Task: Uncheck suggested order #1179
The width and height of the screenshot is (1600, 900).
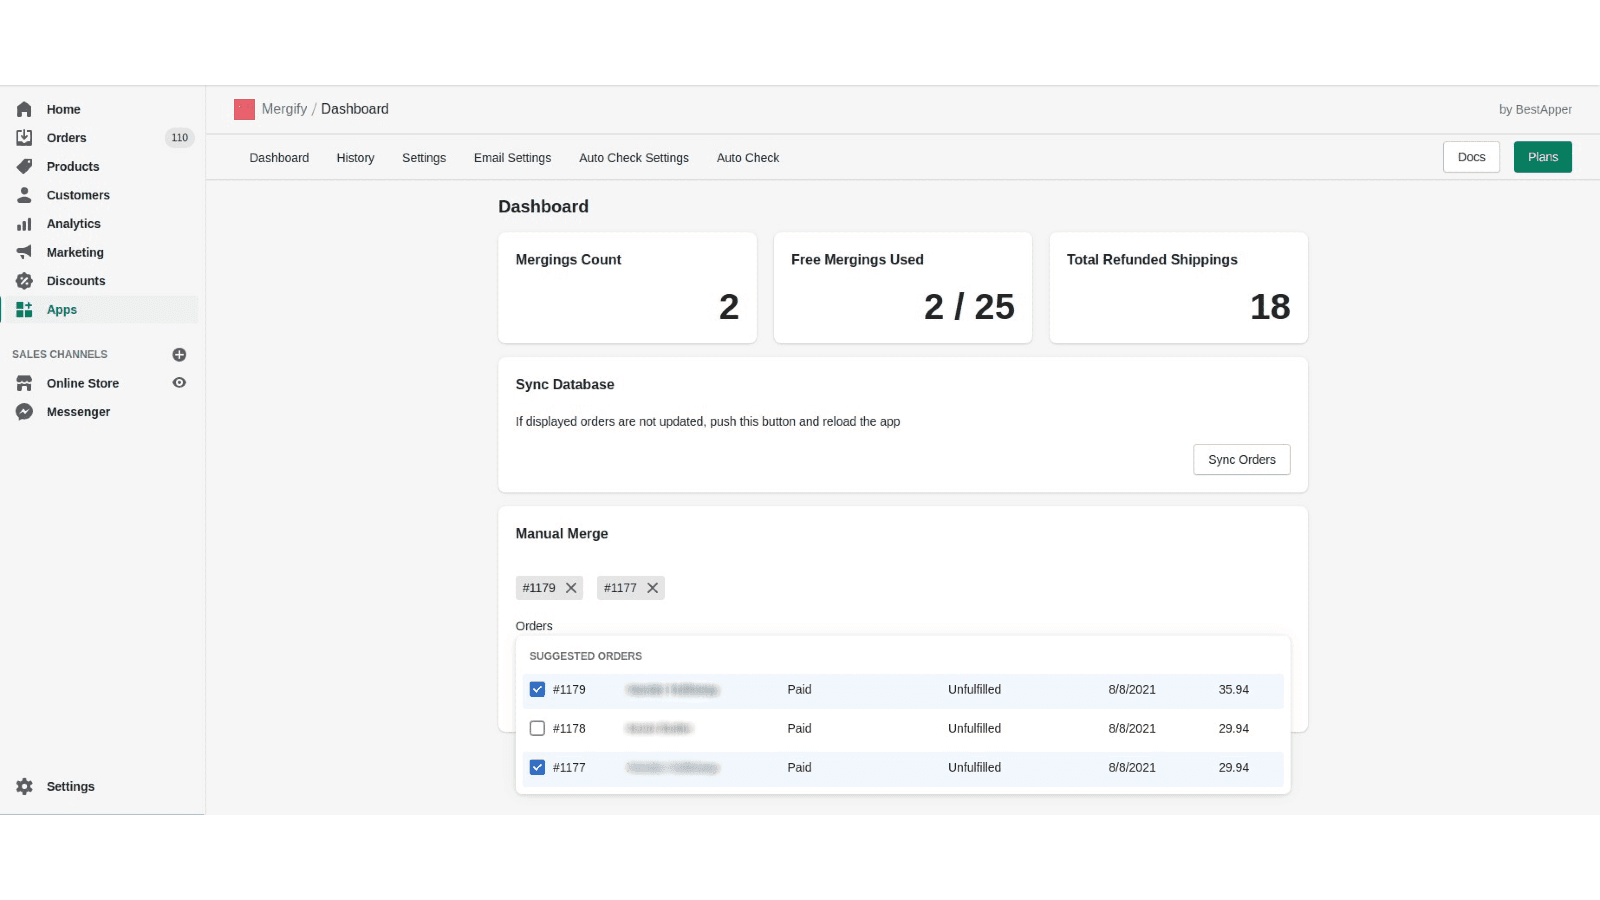Action: (x=537, y=689)
